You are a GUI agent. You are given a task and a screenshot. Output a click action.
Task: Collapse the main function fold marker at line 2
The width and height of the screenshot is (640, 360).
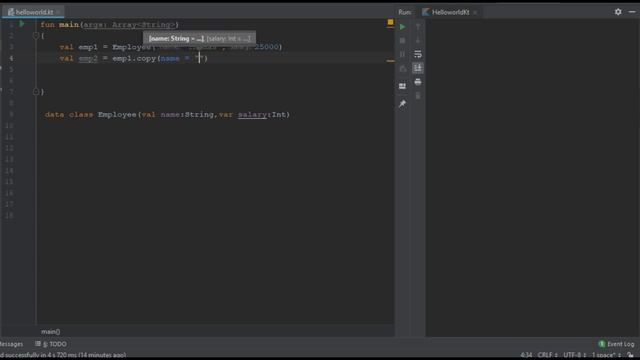coord(36,36)
